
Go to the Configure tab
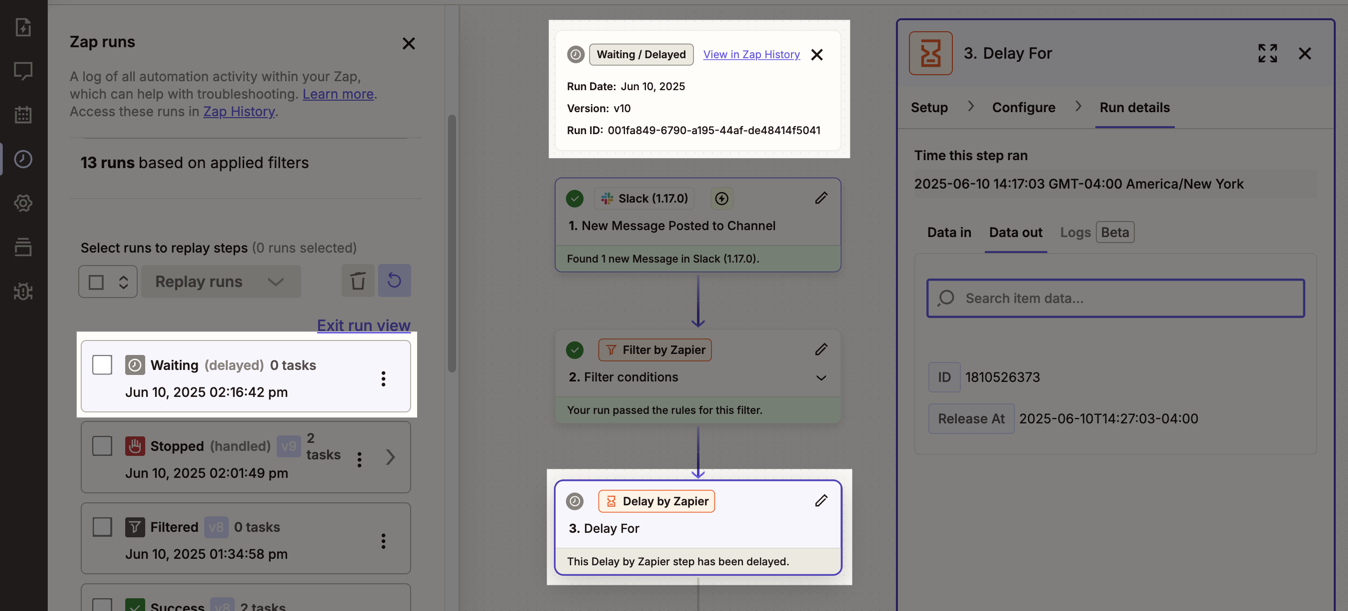(1023, 107)
